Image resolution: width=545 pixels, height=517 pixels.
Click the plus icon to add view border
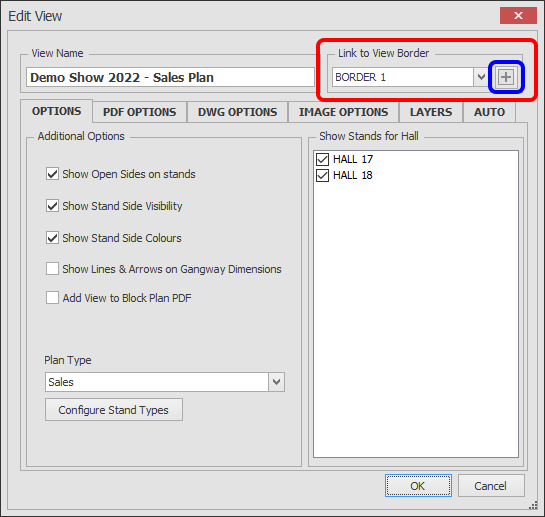click(x=506, y=77)
